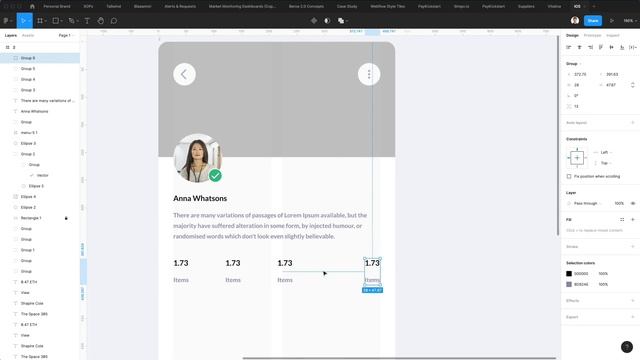Add export setting with plus icon

click(633, 317)
